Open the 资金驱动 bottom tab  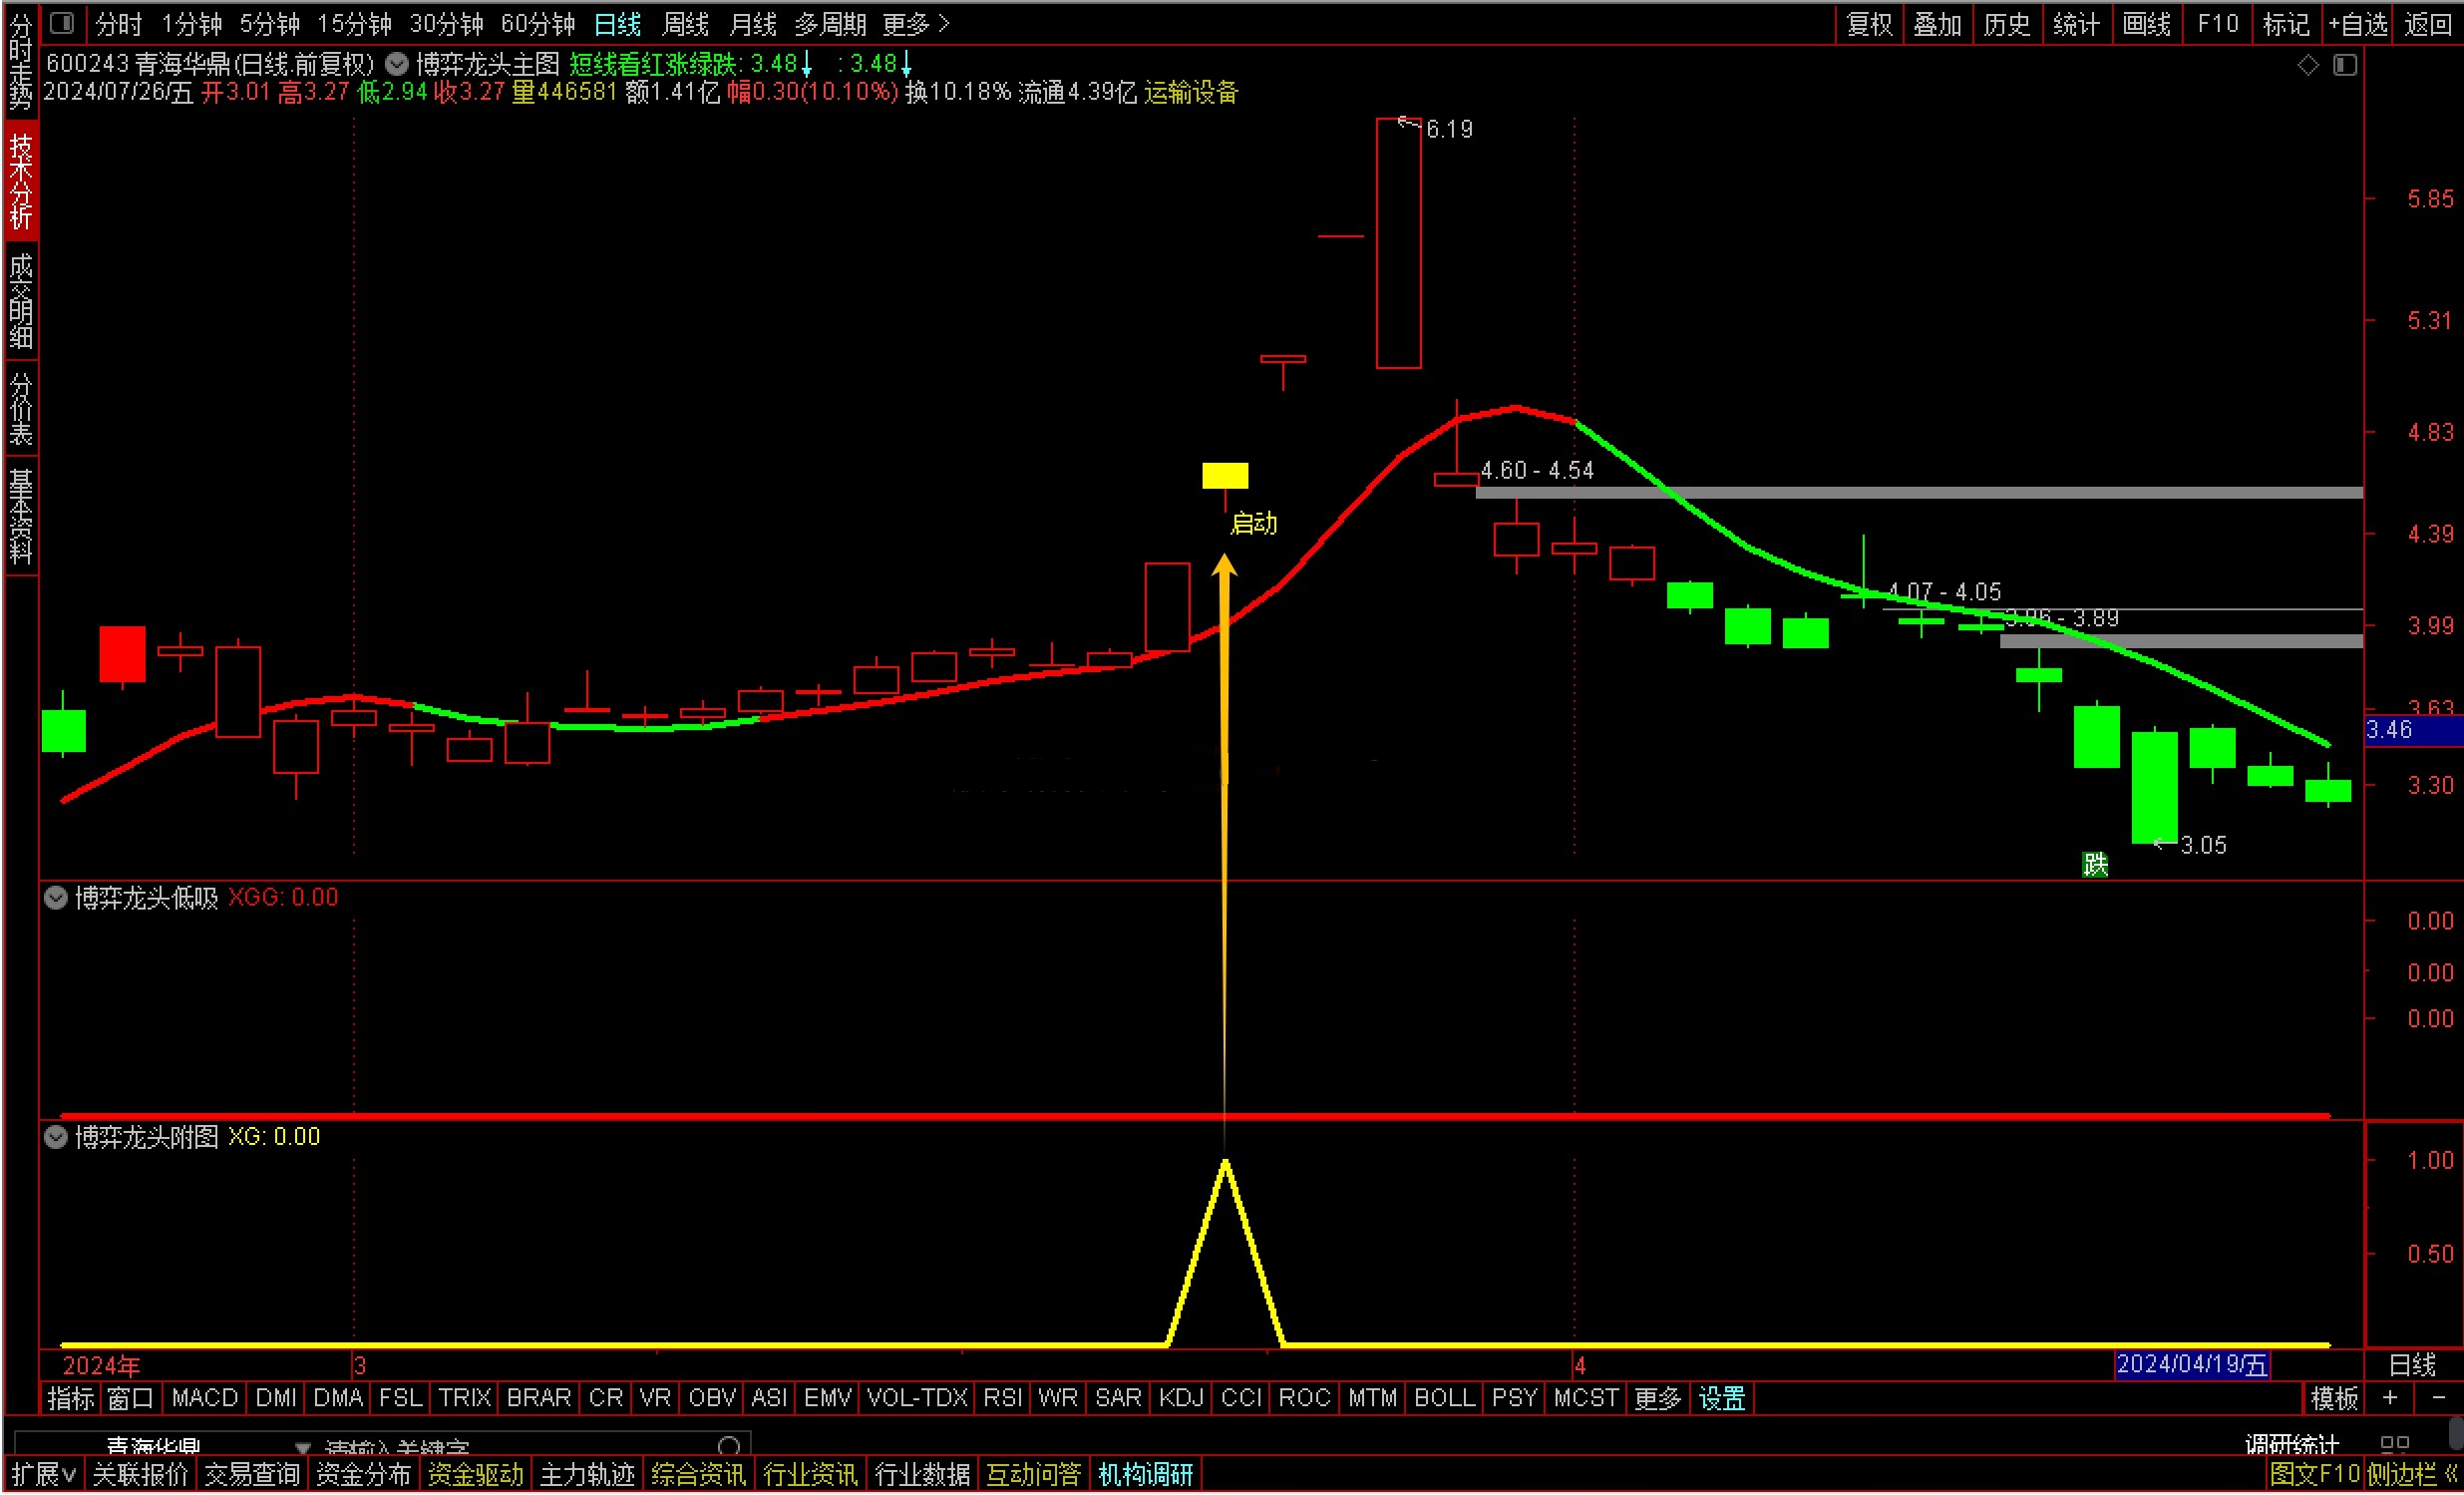pyautogui.click(x=475, y=1474)
